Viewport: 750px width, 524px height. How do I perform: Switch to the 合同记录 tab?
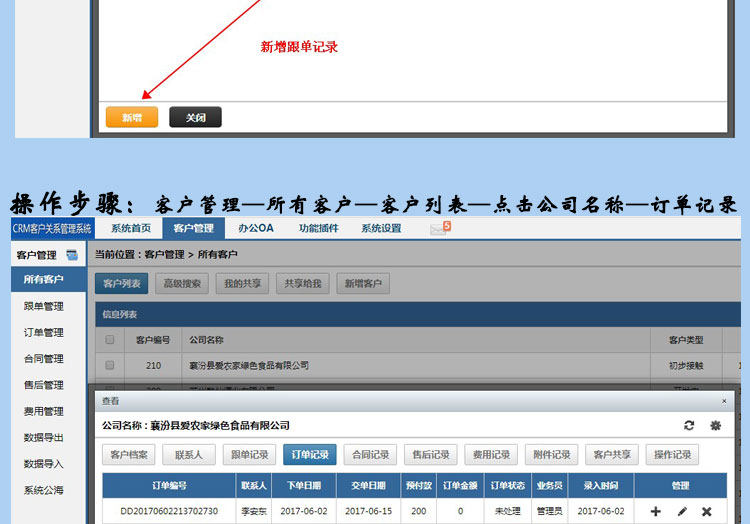tap(370, 455)
